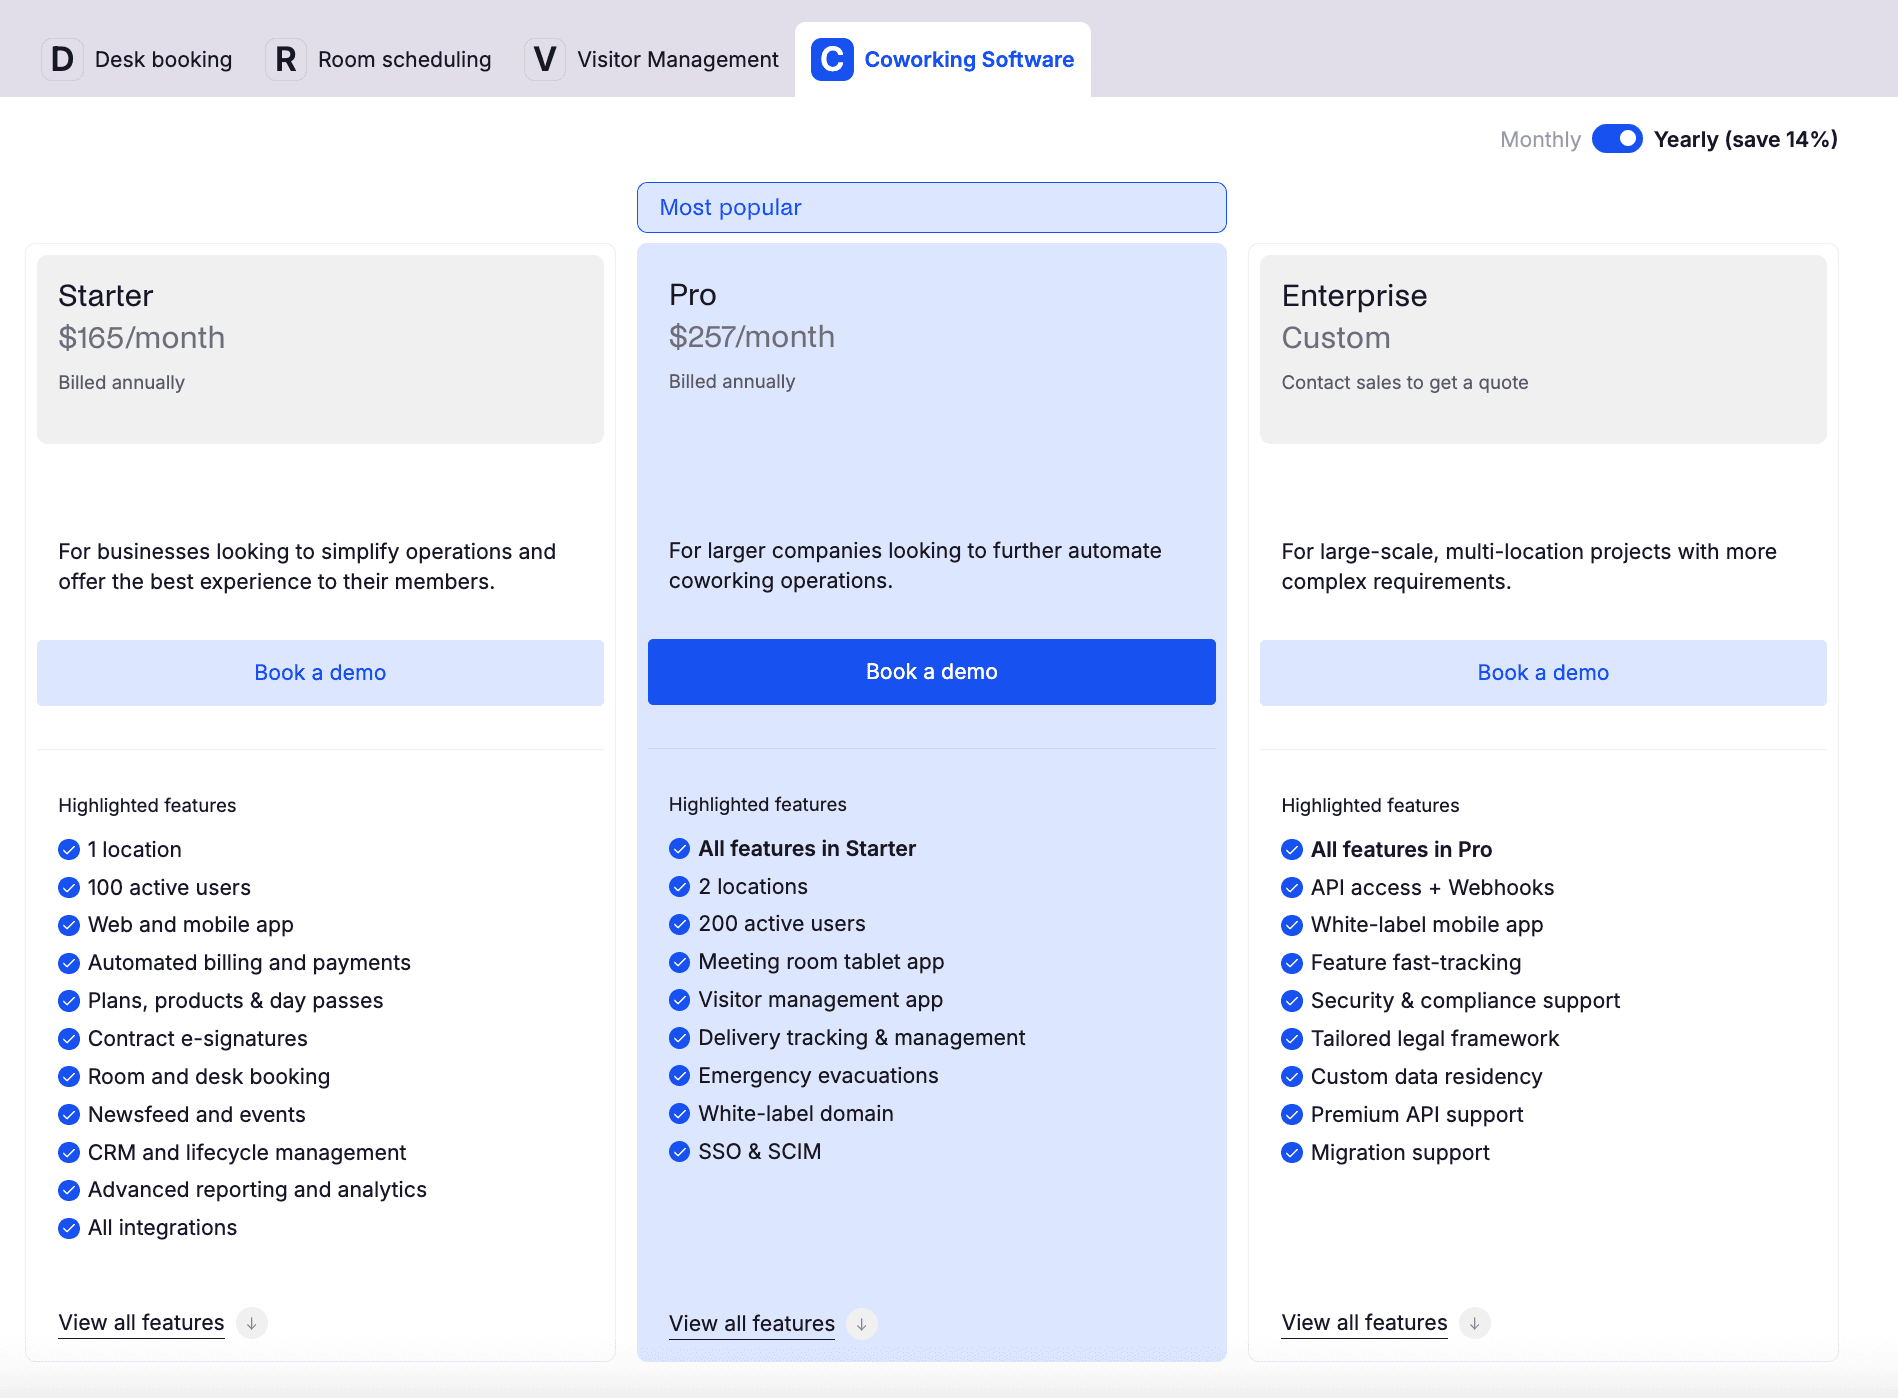Expand Starter plan features via down arrow
The image size is (1898, 1398).
click(251, 1322)
